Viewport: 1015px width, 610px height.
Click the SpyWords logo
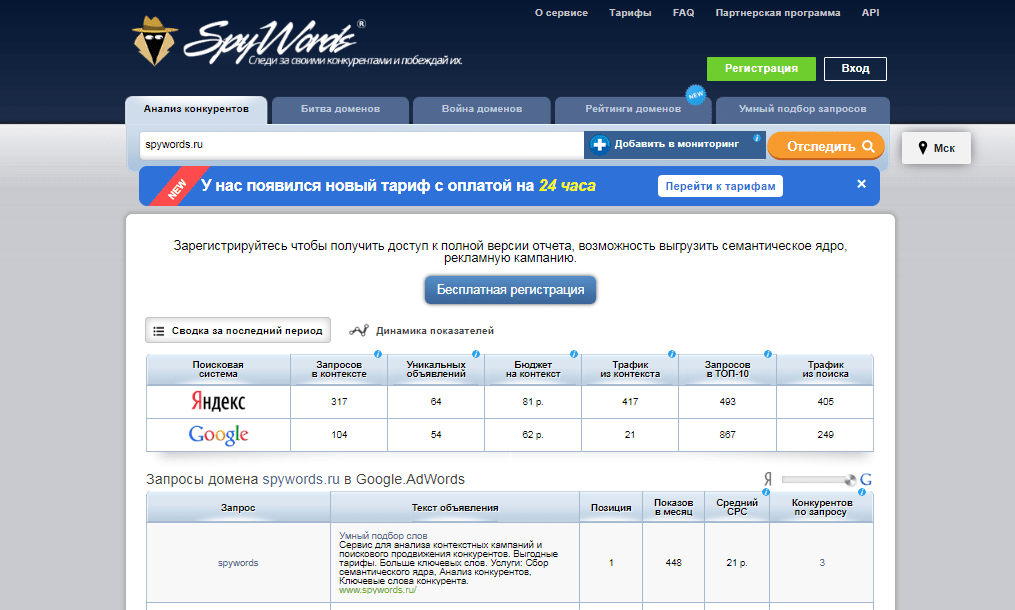pyautogui.click(x=296, y=41)
